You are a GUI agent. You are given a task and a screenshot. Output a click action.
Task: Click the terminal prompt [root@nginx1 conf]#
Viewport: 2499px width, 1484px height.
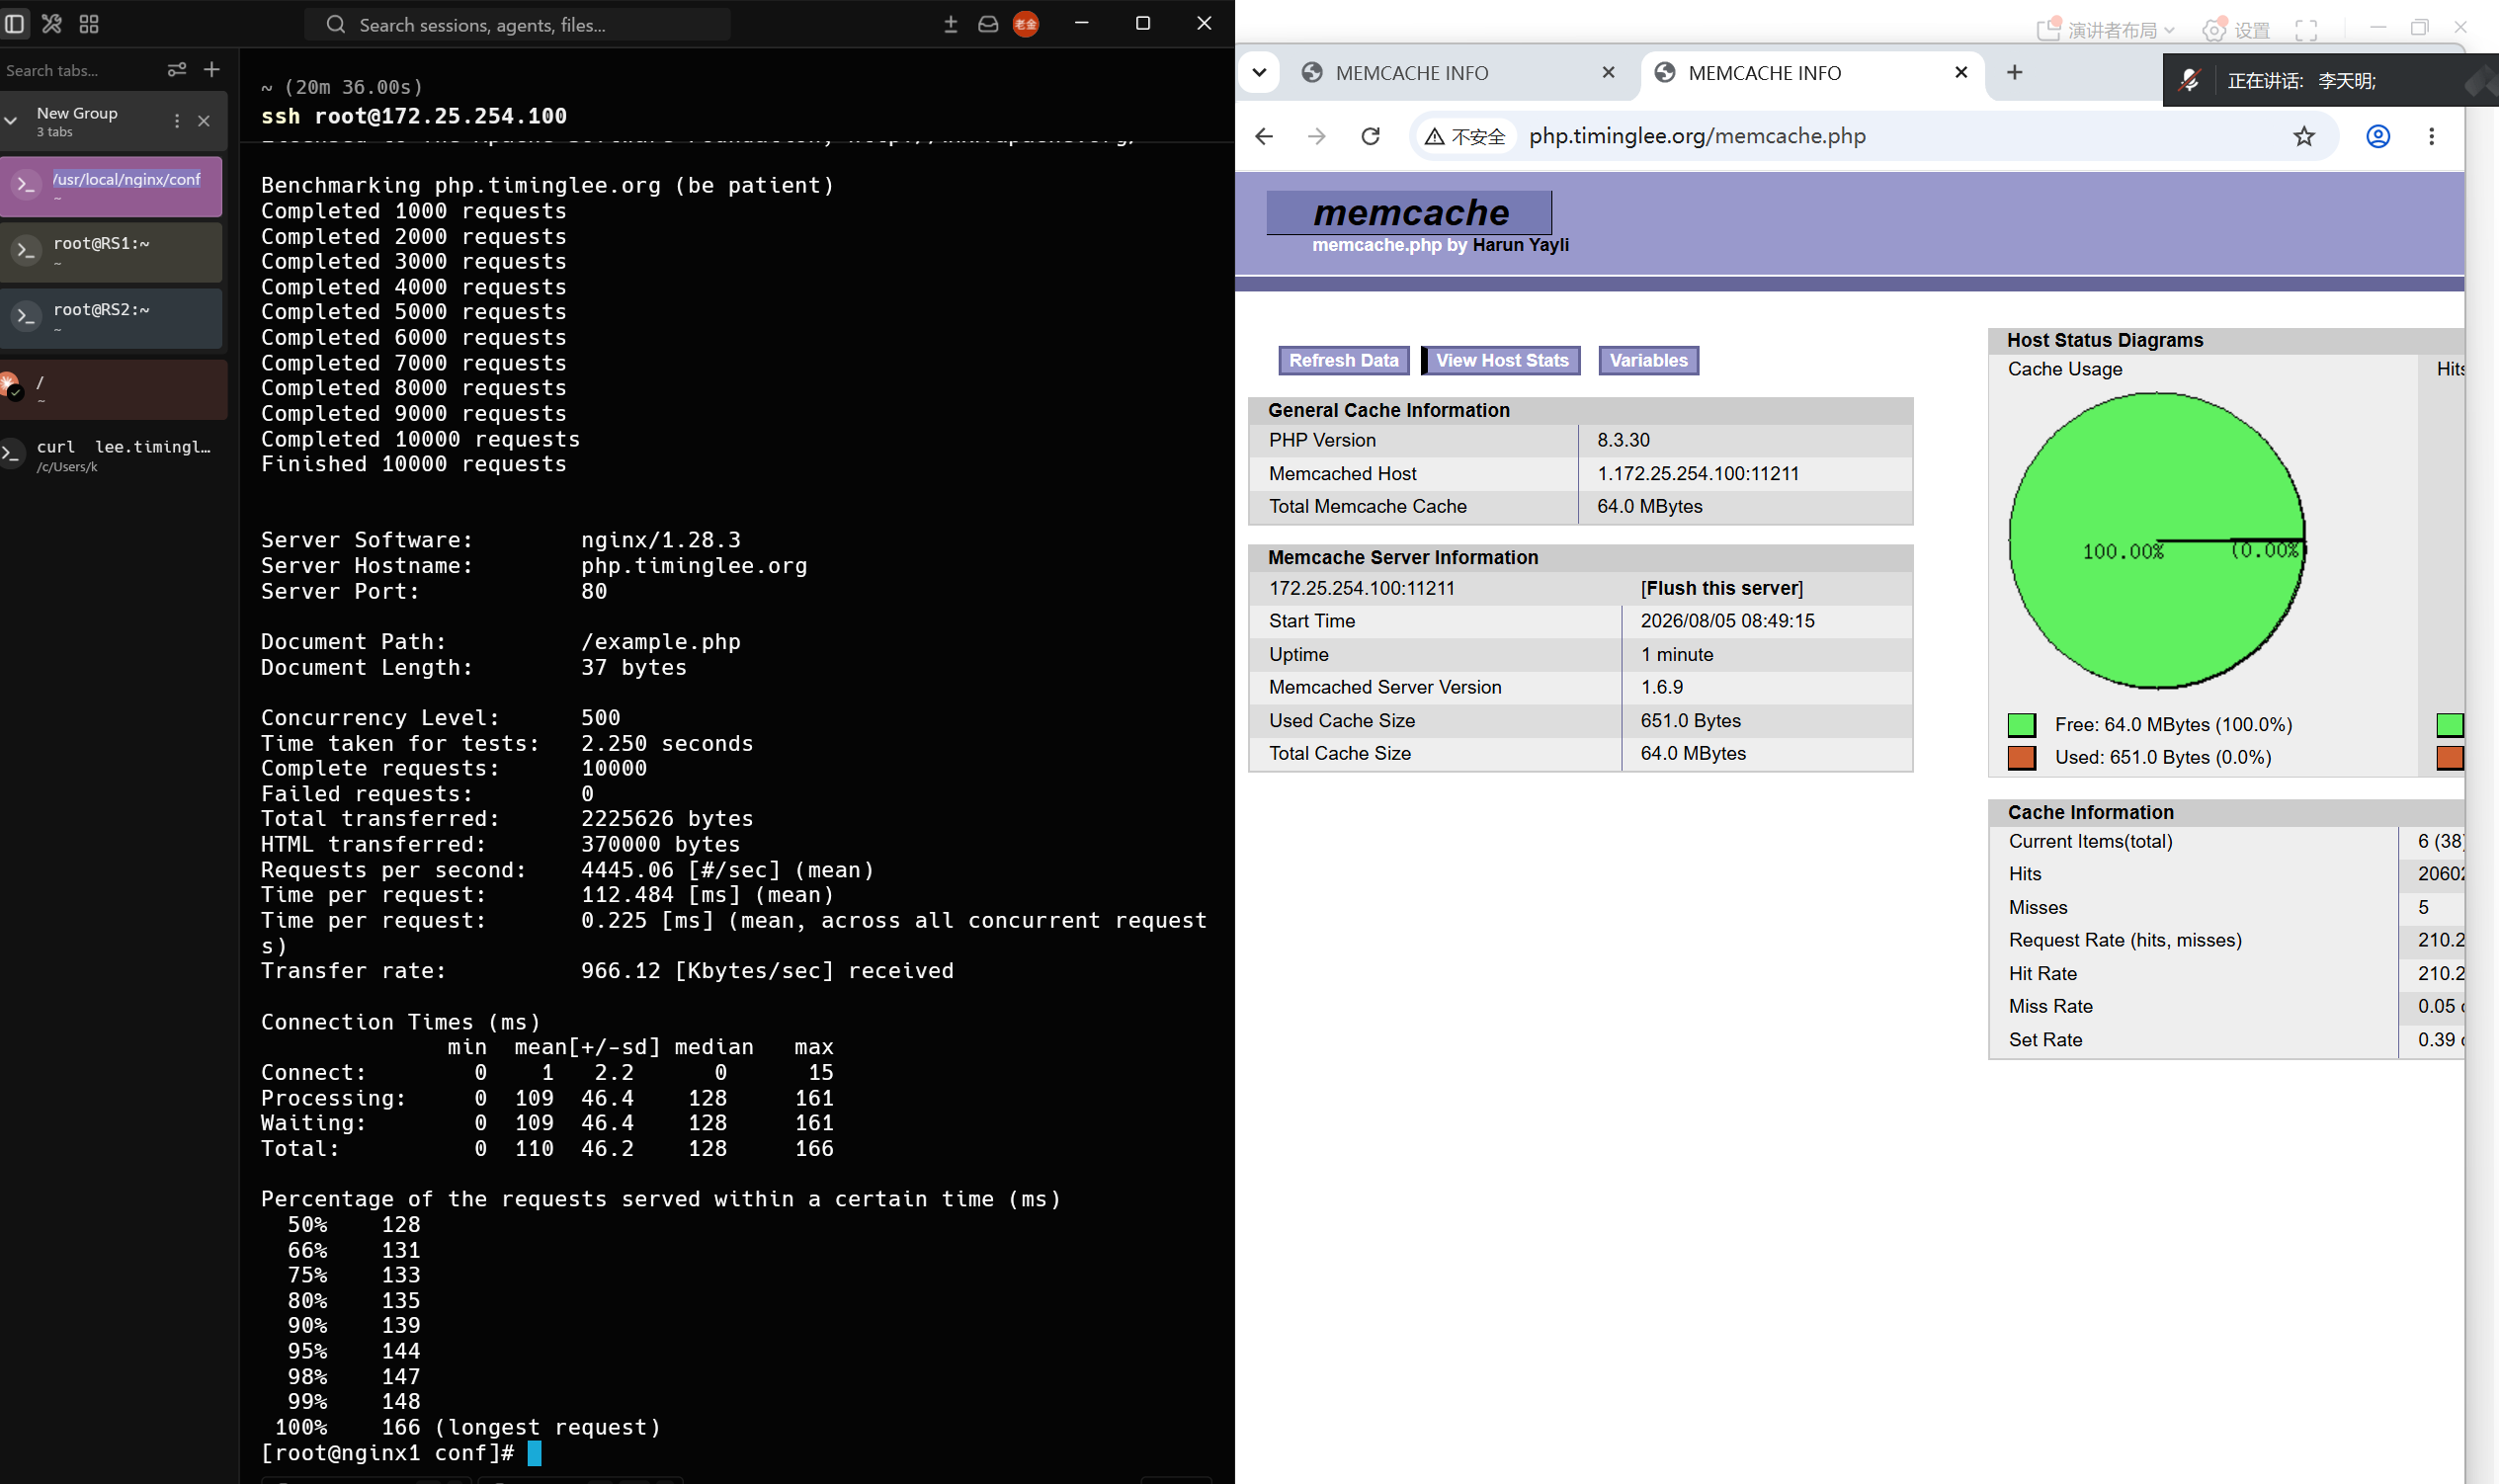pyautogui.click(x=388, y=1453)
